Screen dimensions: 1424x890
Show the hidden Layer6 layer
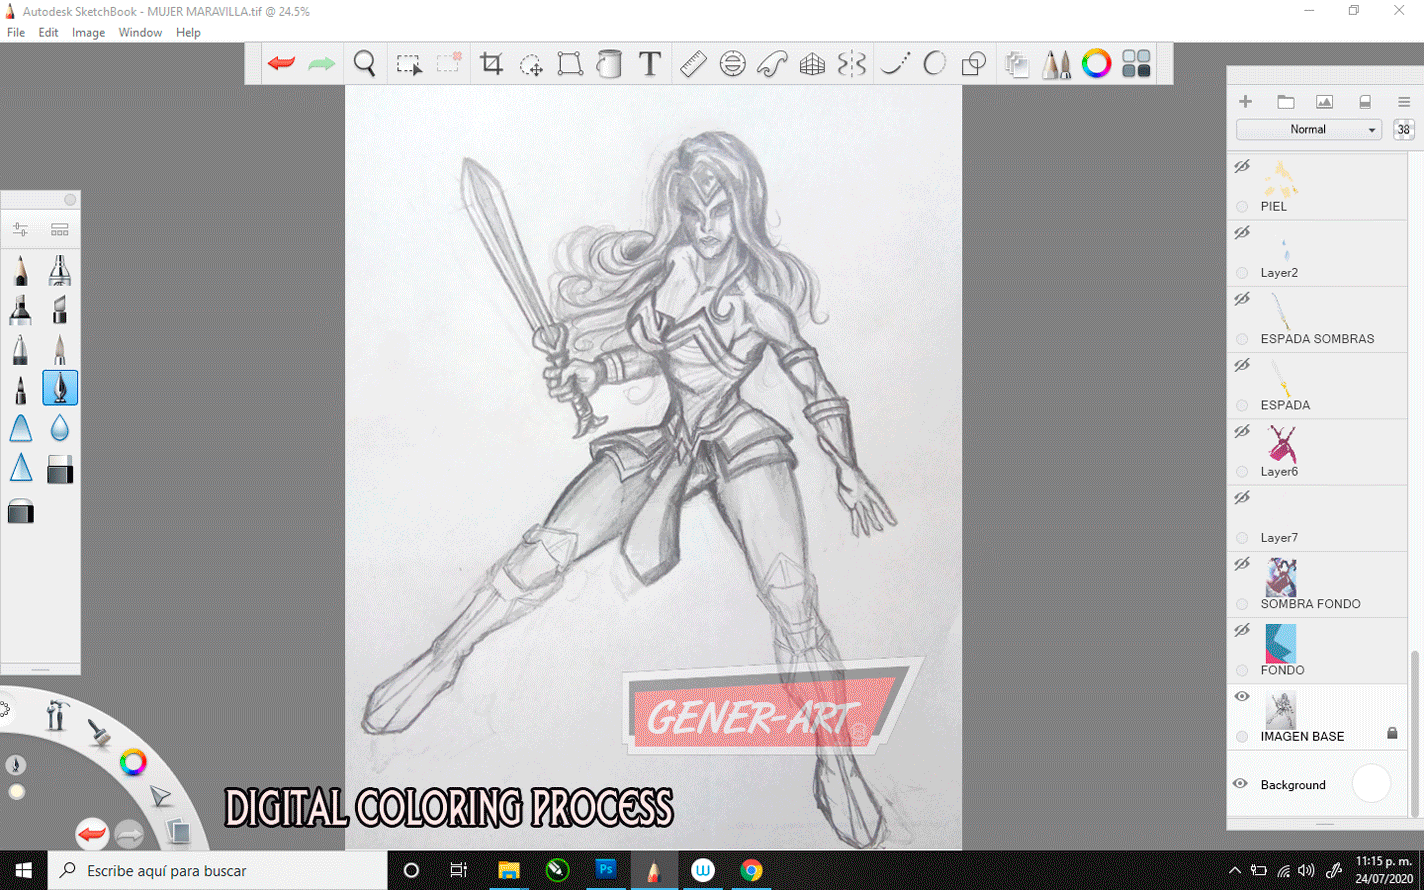click(x=1242, y=431)
